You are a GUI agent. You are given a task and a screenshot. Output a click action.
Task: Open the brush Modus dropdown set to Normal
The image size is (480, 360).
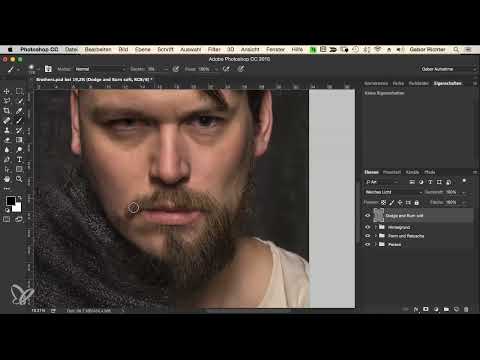pos(100,69)
